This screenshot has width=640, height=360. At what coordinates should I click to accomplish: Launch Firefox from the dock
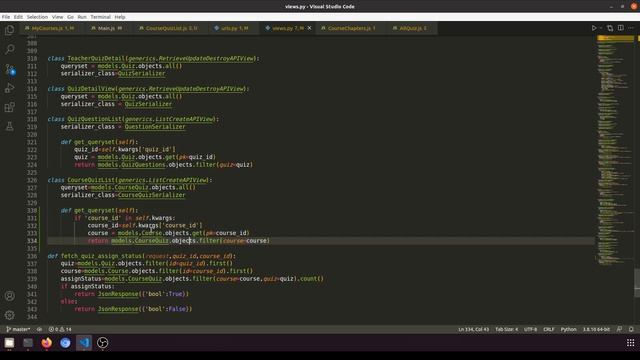coord(47,343)
